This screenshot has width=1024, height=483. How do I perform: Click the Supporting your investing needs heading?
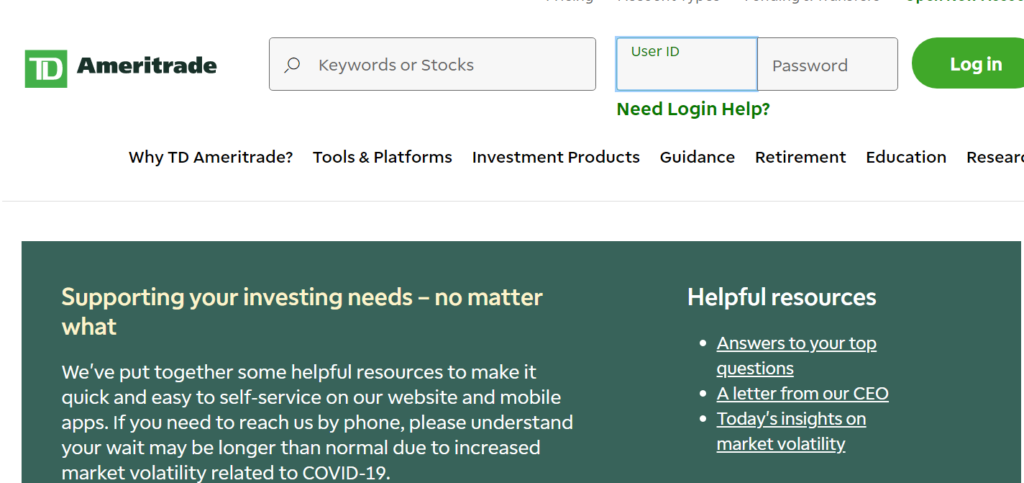coord(302,311)
